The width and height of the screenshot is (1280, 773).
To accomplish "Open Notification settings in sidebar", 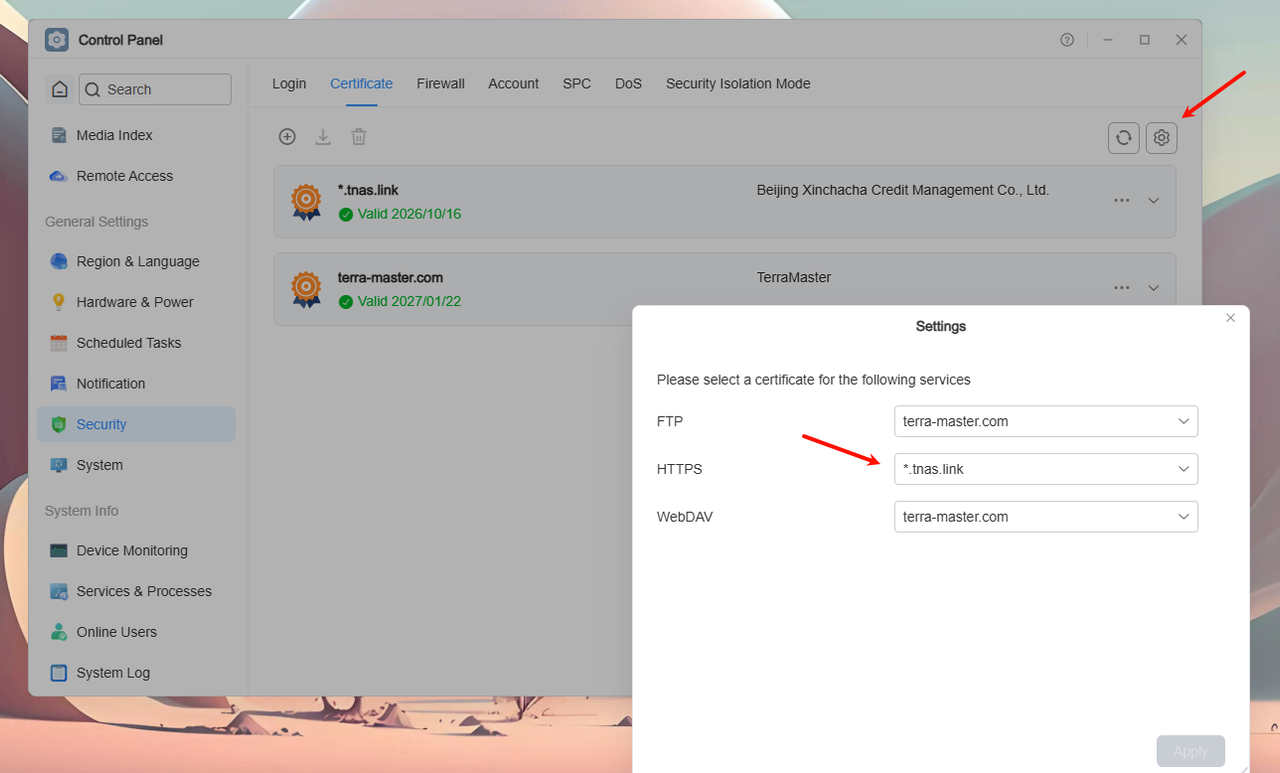I will coord(136,384).
